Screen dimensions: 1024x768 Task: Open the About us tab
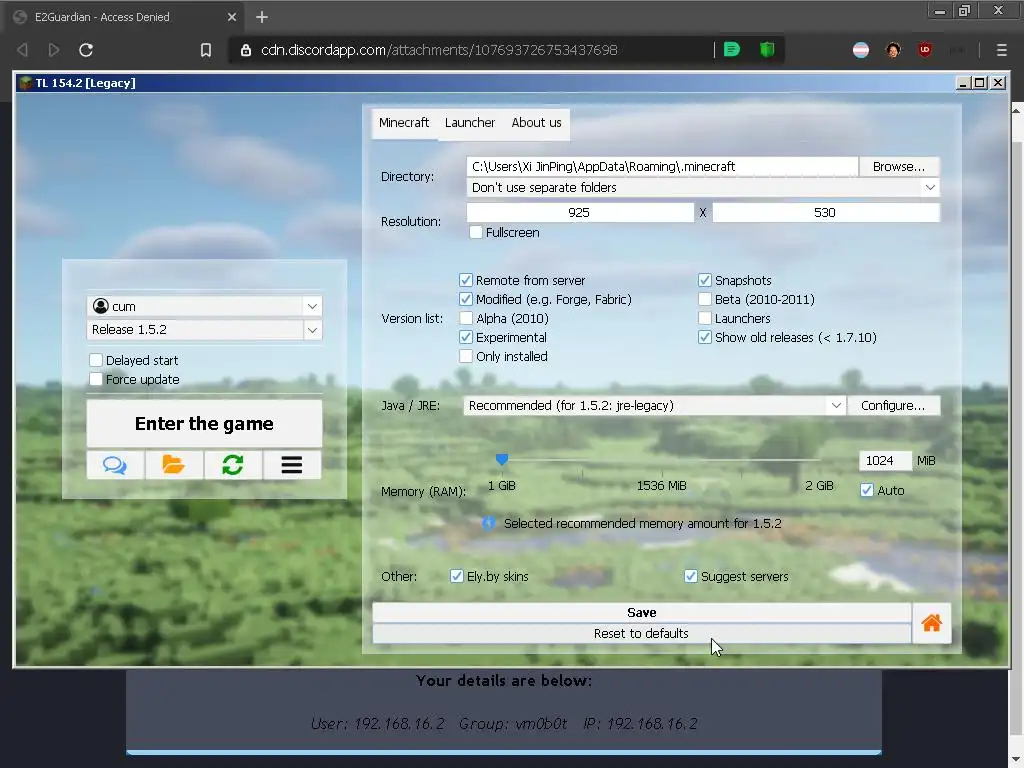pos(536,123)
